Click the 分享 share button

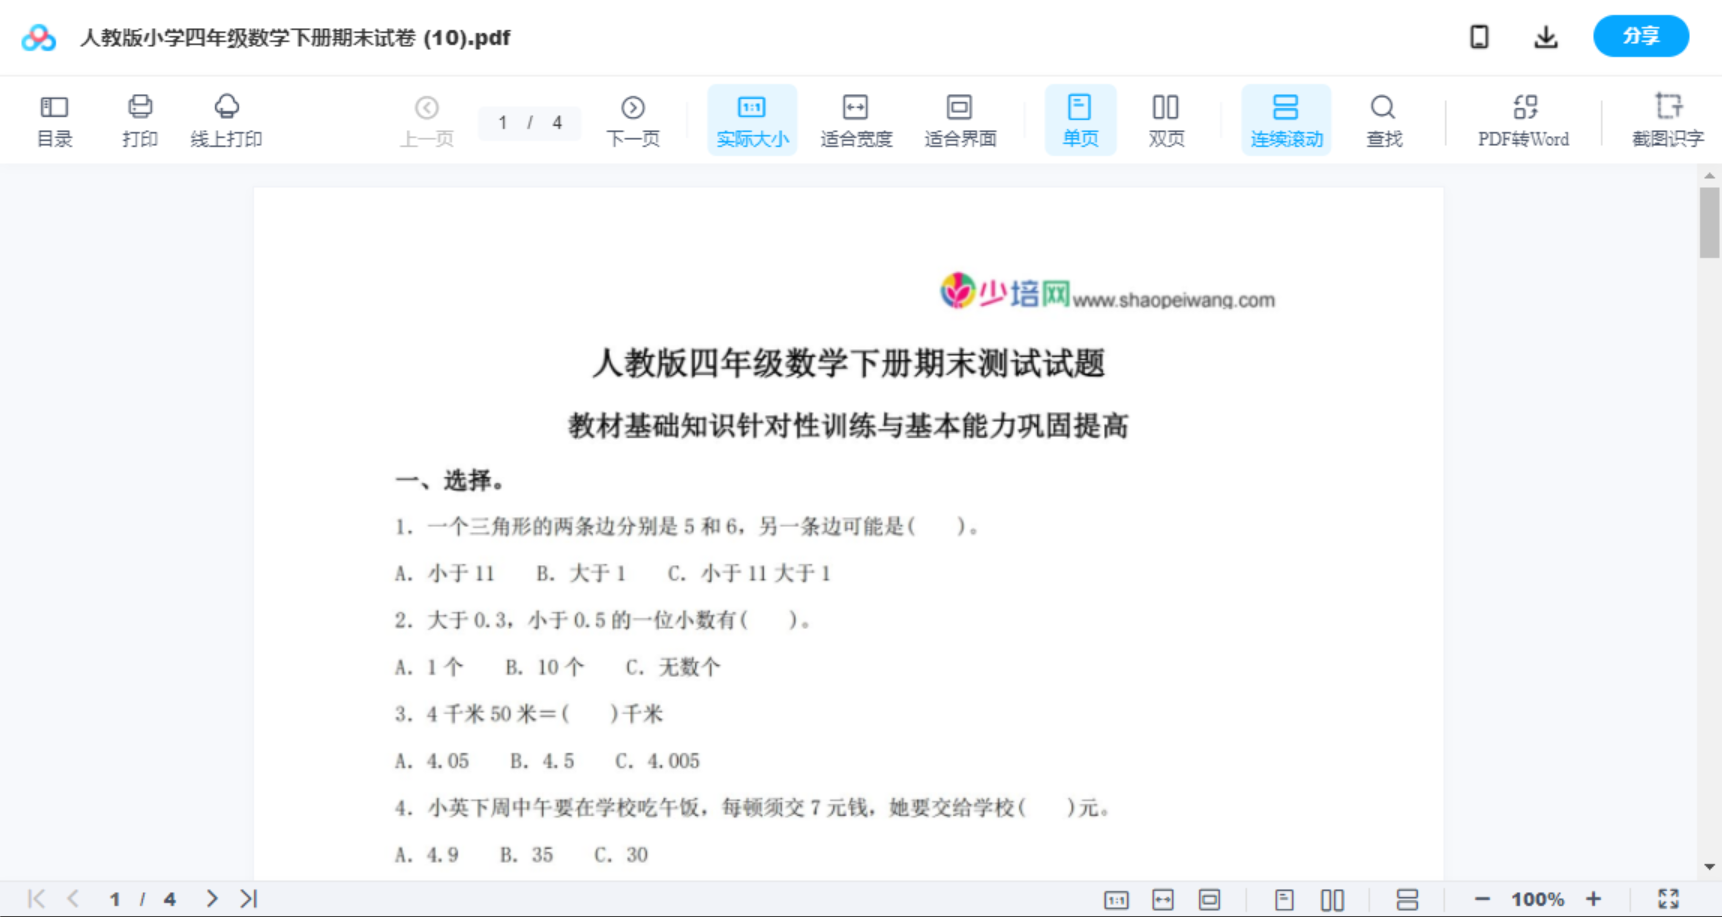pos(1641,36)
